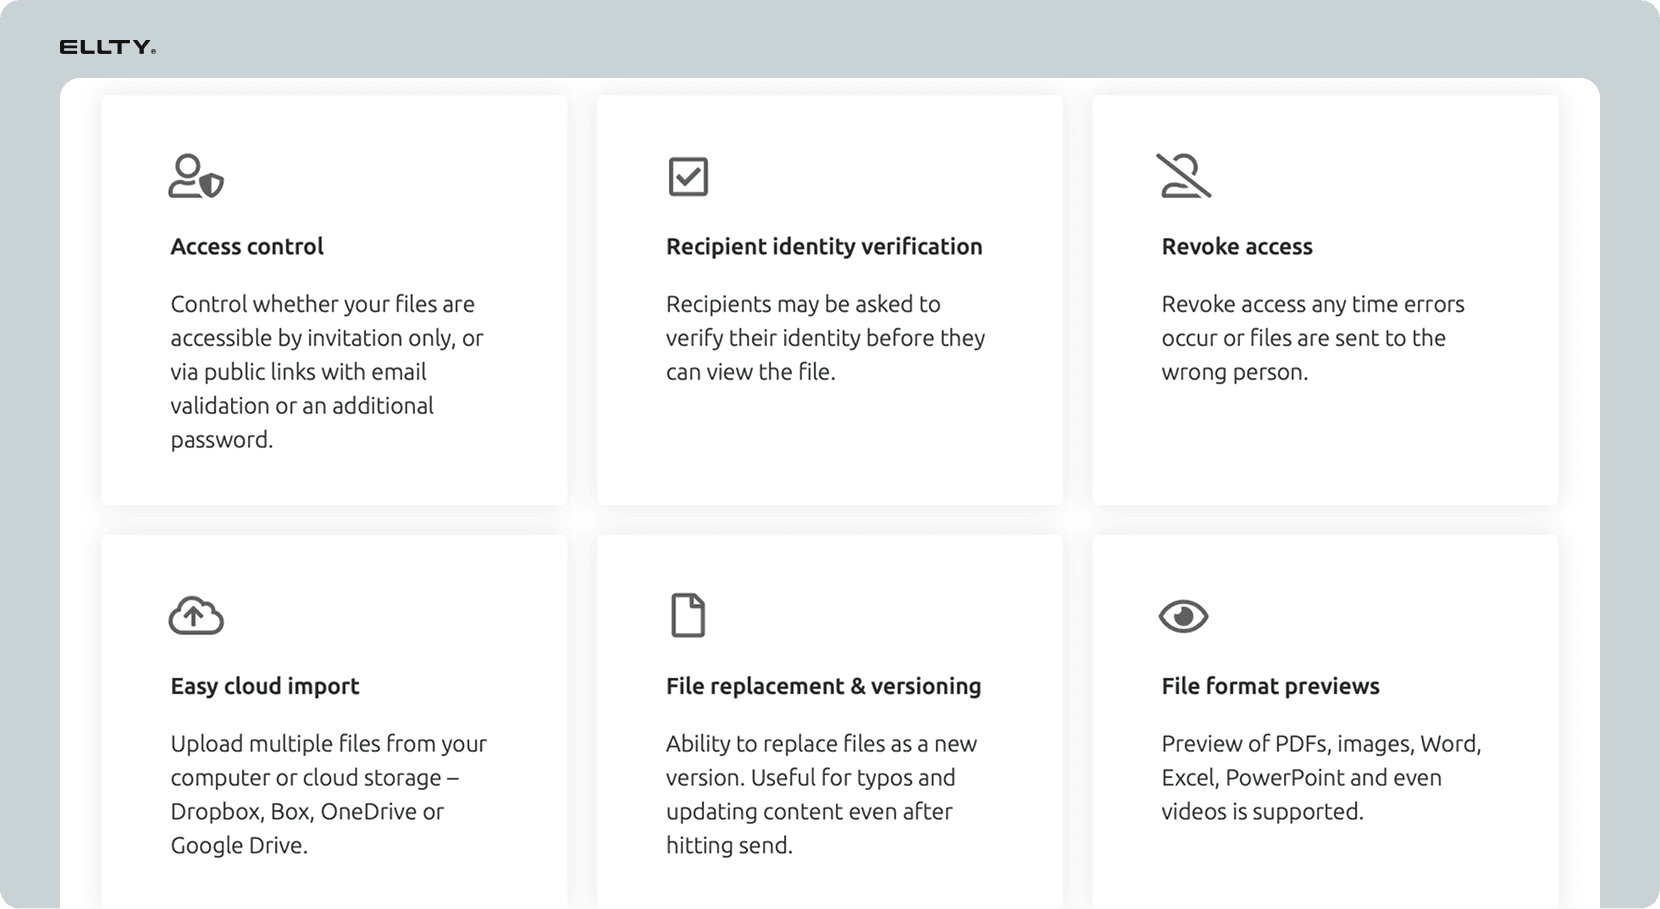This screenshot has width=1660, height=909.
Task: Click the eye File format previews icon
Action: 1183,616
